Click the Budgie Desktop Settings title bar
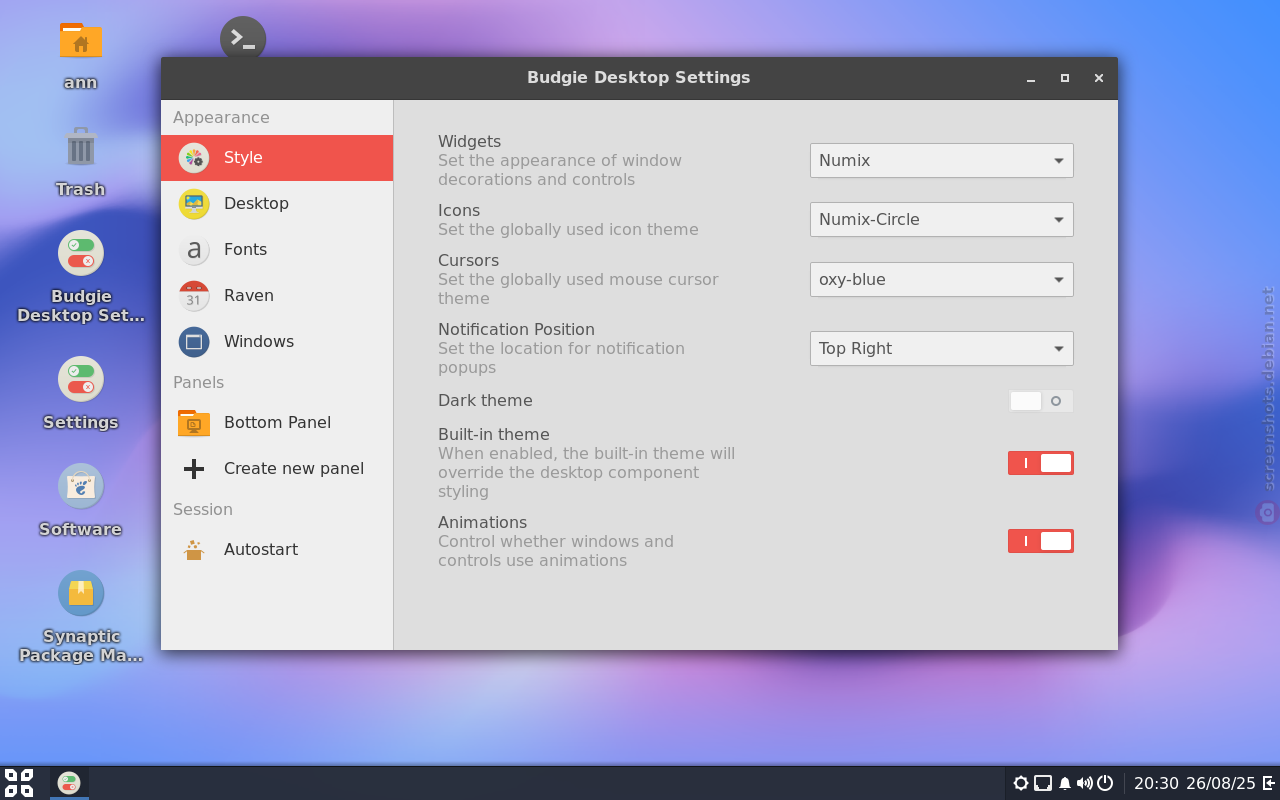1280x800 pixels. point(639,78)
